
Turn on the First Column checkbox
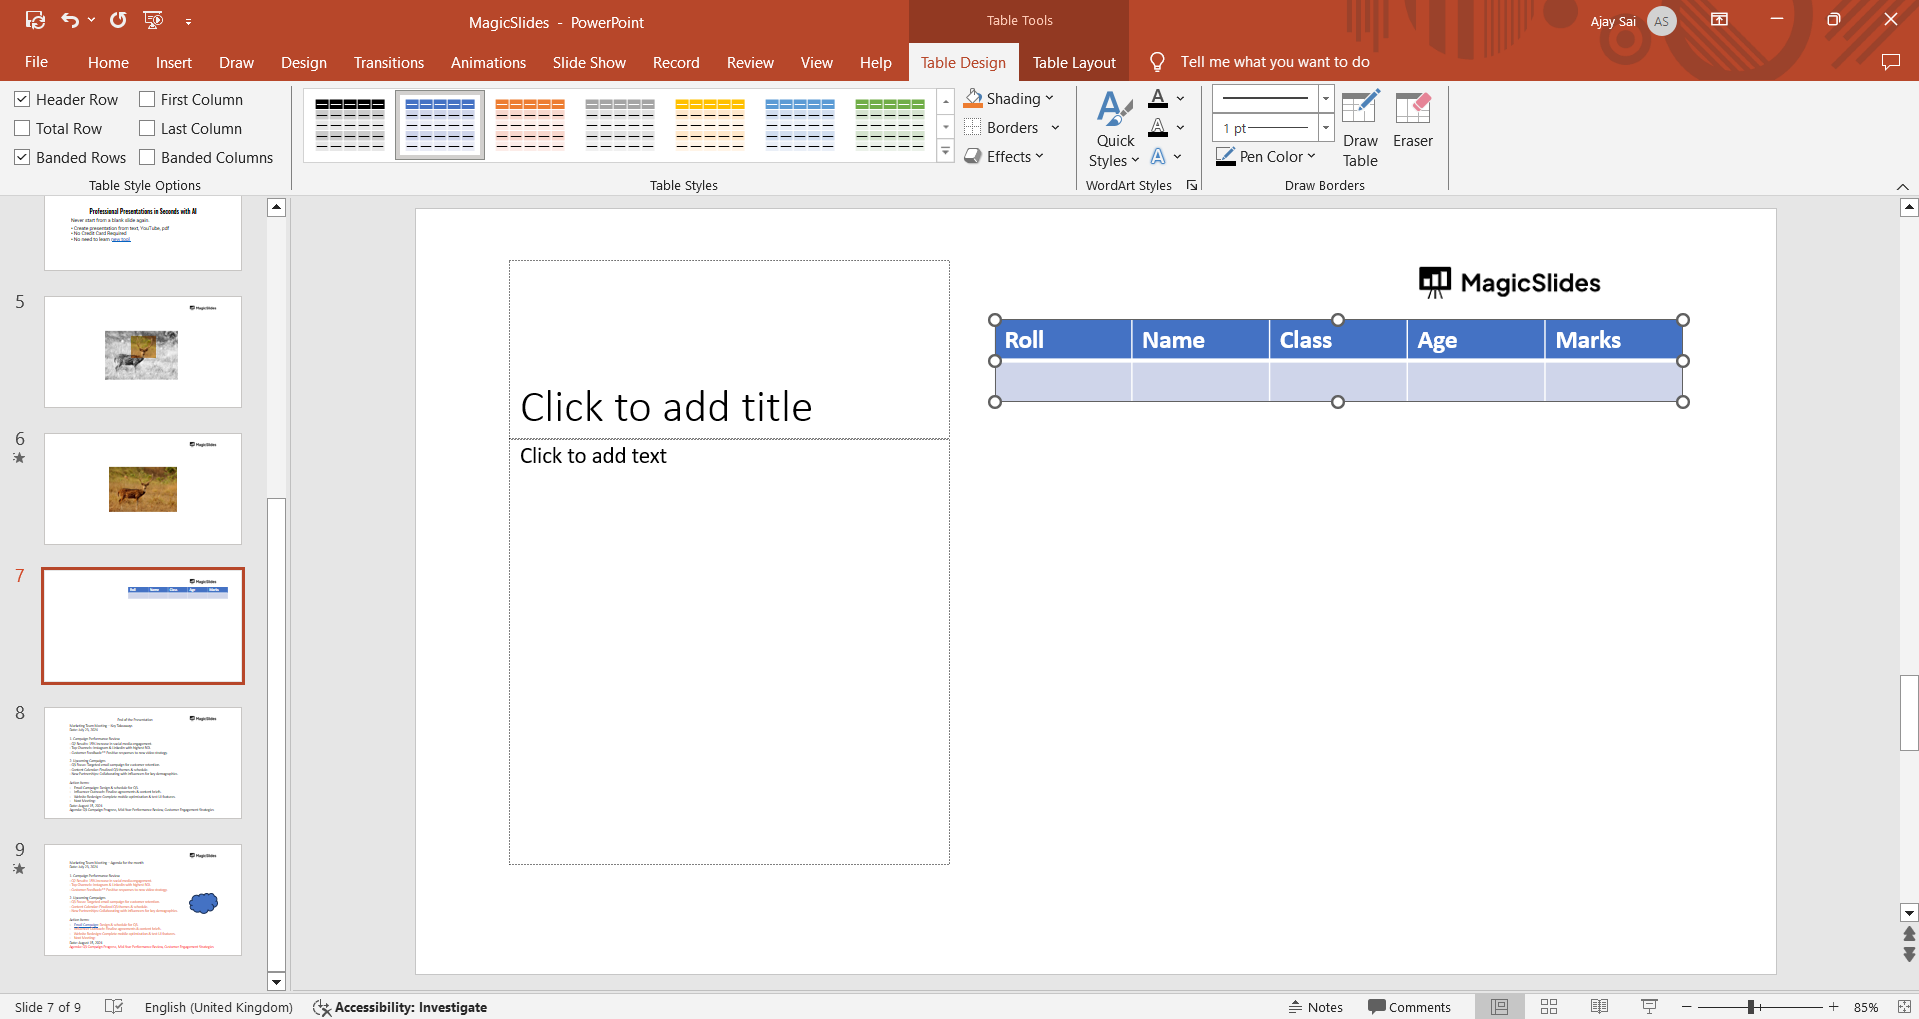pyautogui.click(x=147, y=99)
